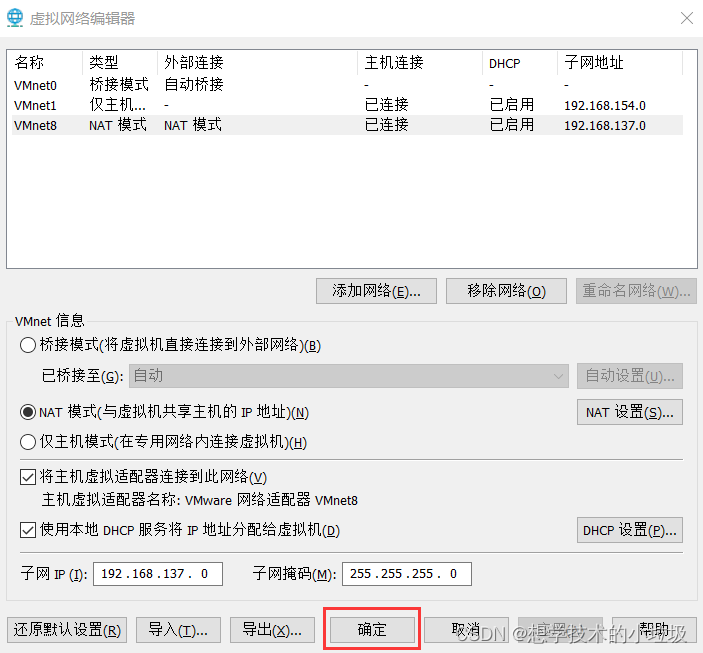Click the 子网掩码 input field
703x653 pixels.
tap(407, 574)
